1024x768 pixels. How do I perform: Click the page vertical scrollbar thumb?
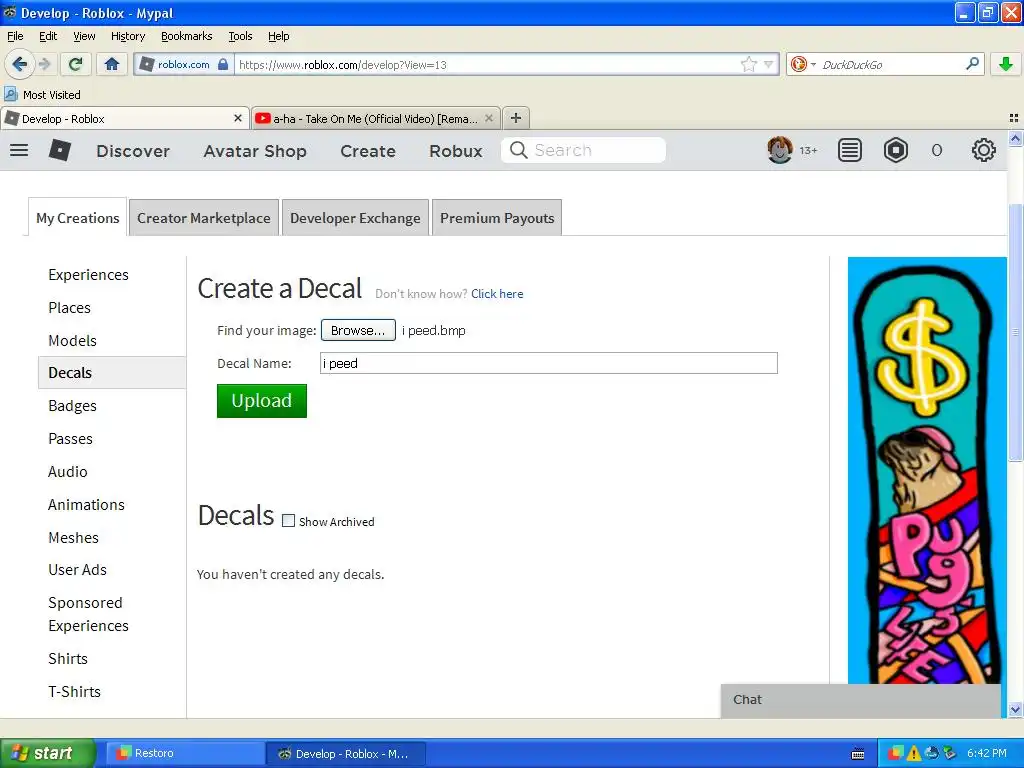click(x=1015, y=332)
